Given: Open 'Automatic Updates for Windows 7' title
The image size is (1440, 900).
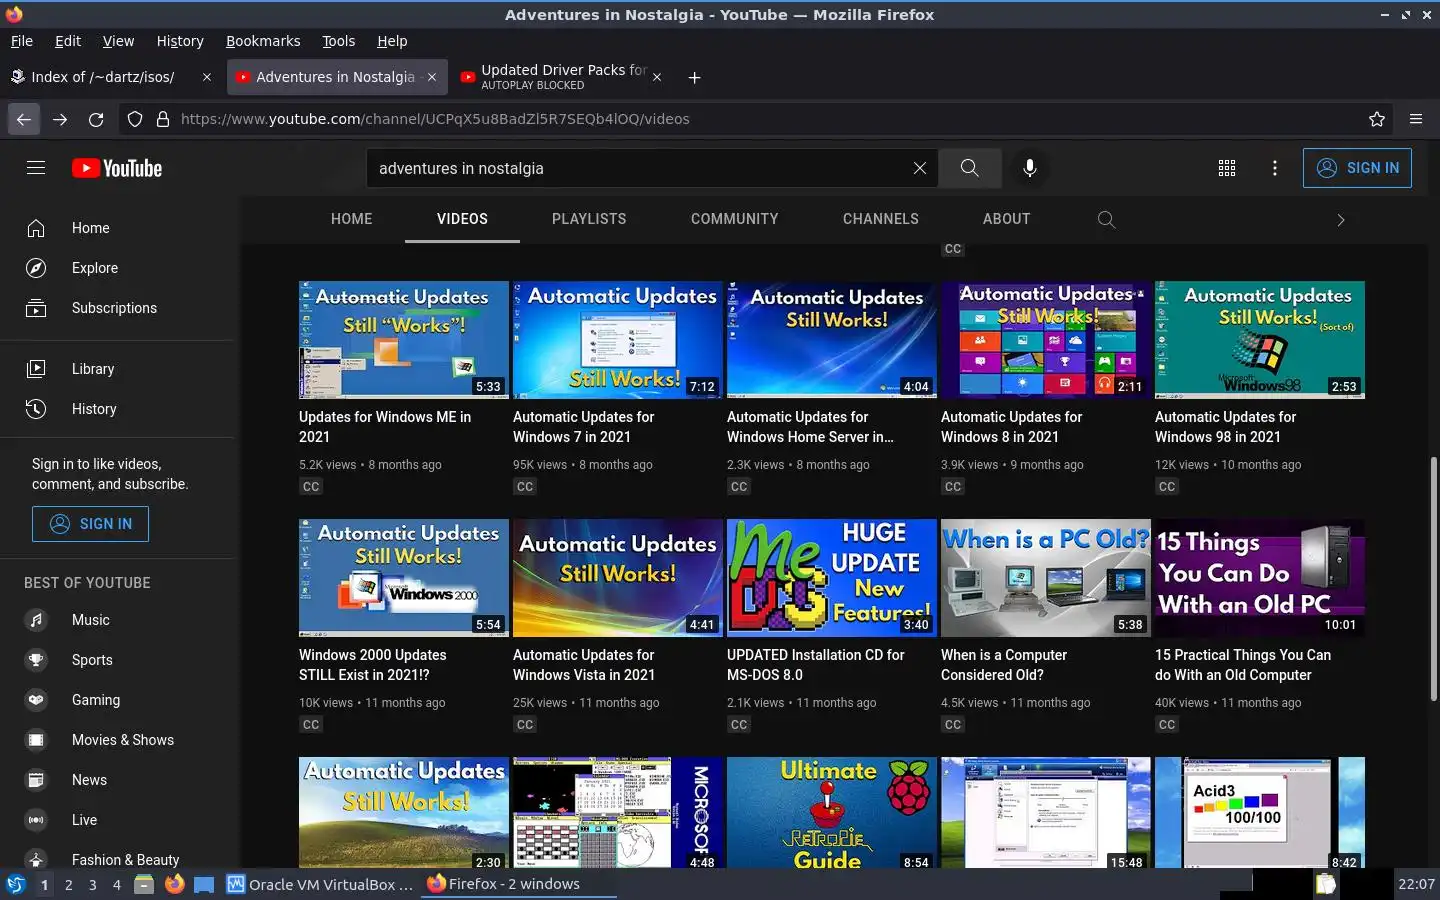Looking at the screenshot, I should [x=583, y=427].
